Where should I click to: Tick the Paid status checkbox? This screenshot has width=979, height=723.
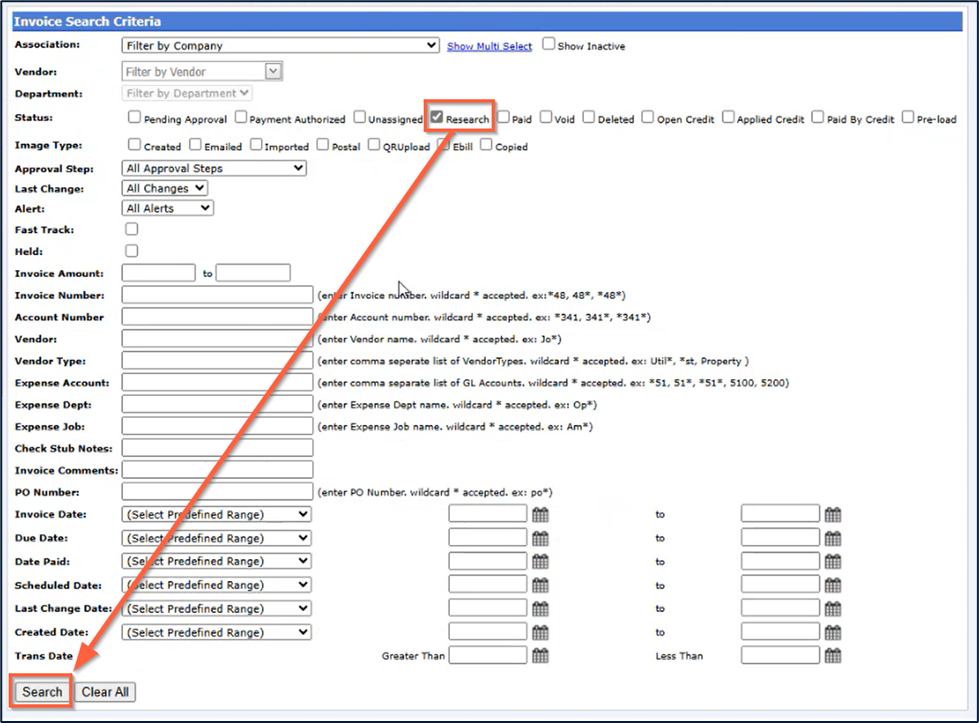tap(503, 117)
